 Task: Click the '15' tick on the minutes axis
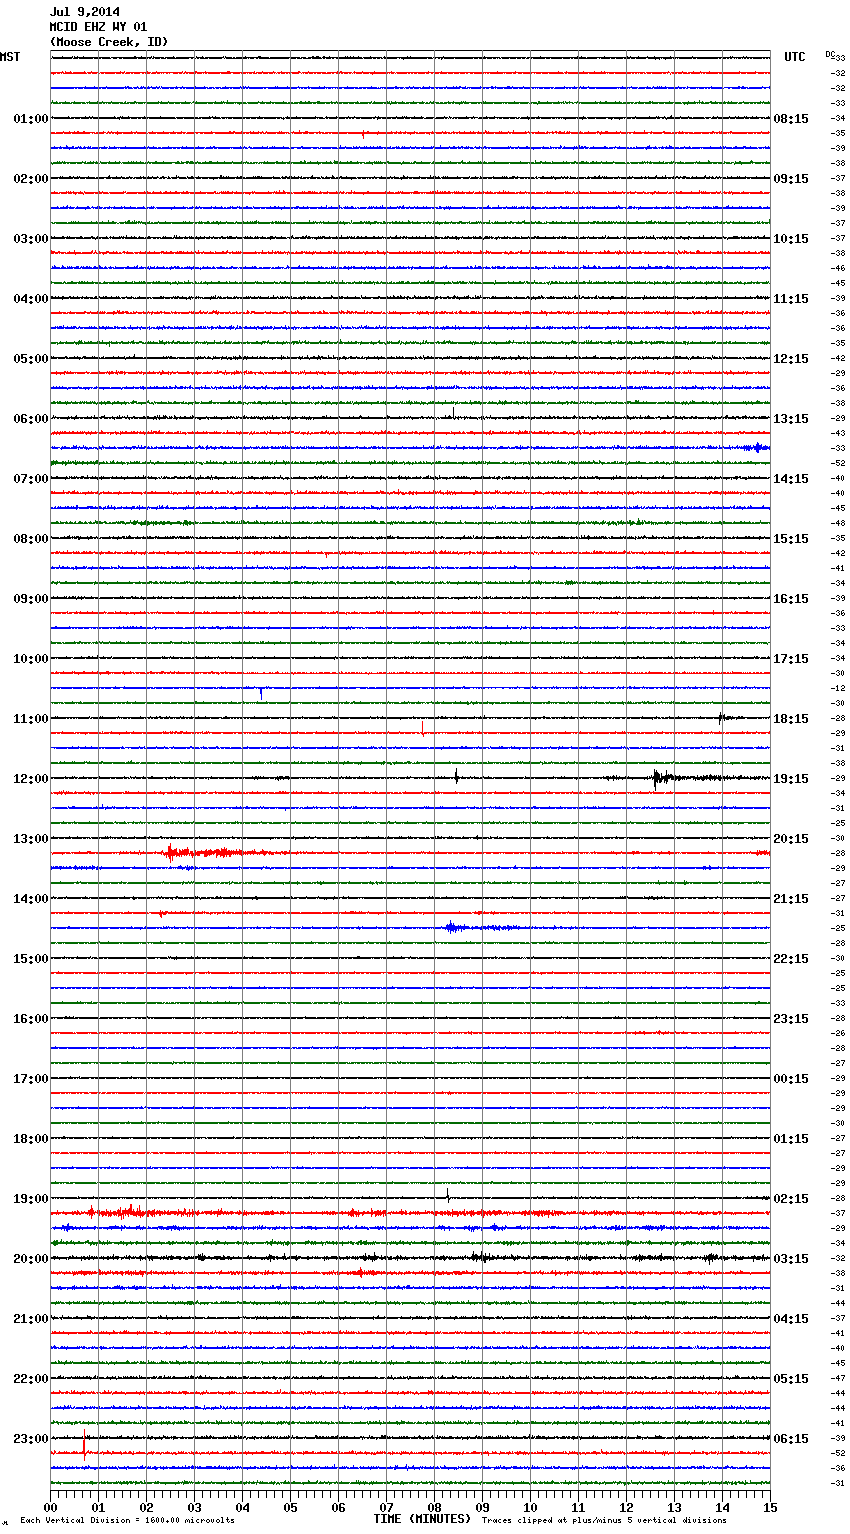coord(770,1508)
